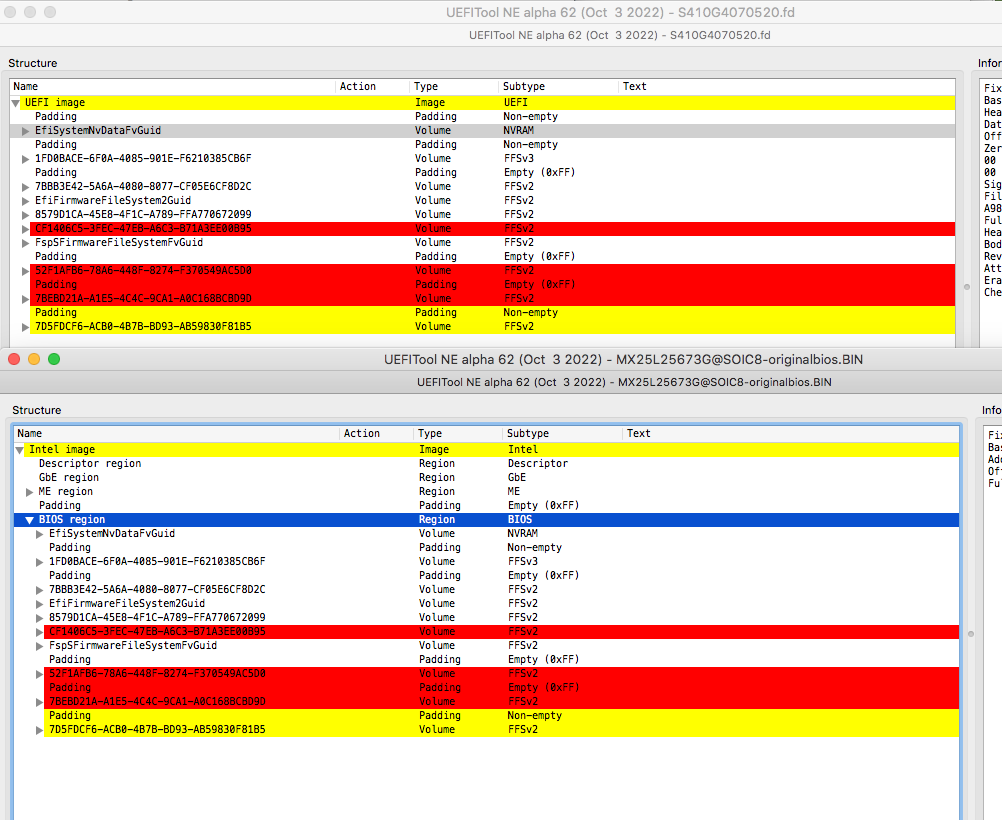
Task: Expand the ME region node
Action: [29, 492]
